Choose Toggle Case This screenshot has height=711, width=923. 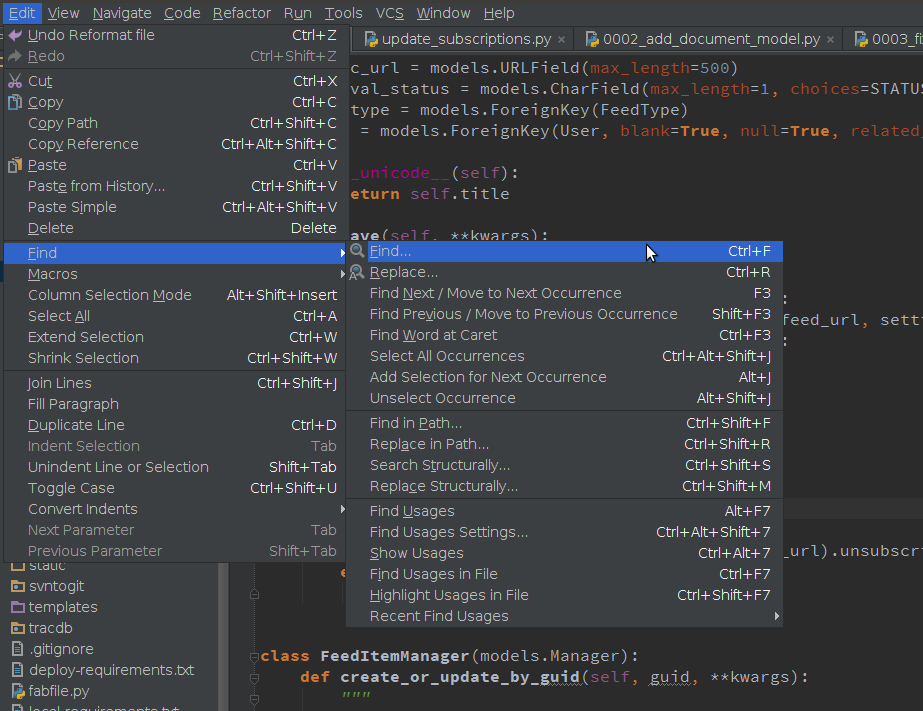(174, 489)
